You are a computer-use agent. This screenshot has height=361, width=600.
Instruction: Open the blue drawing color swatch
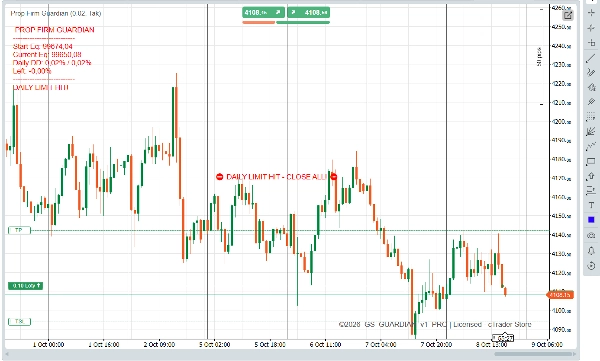tap(591, 220)
